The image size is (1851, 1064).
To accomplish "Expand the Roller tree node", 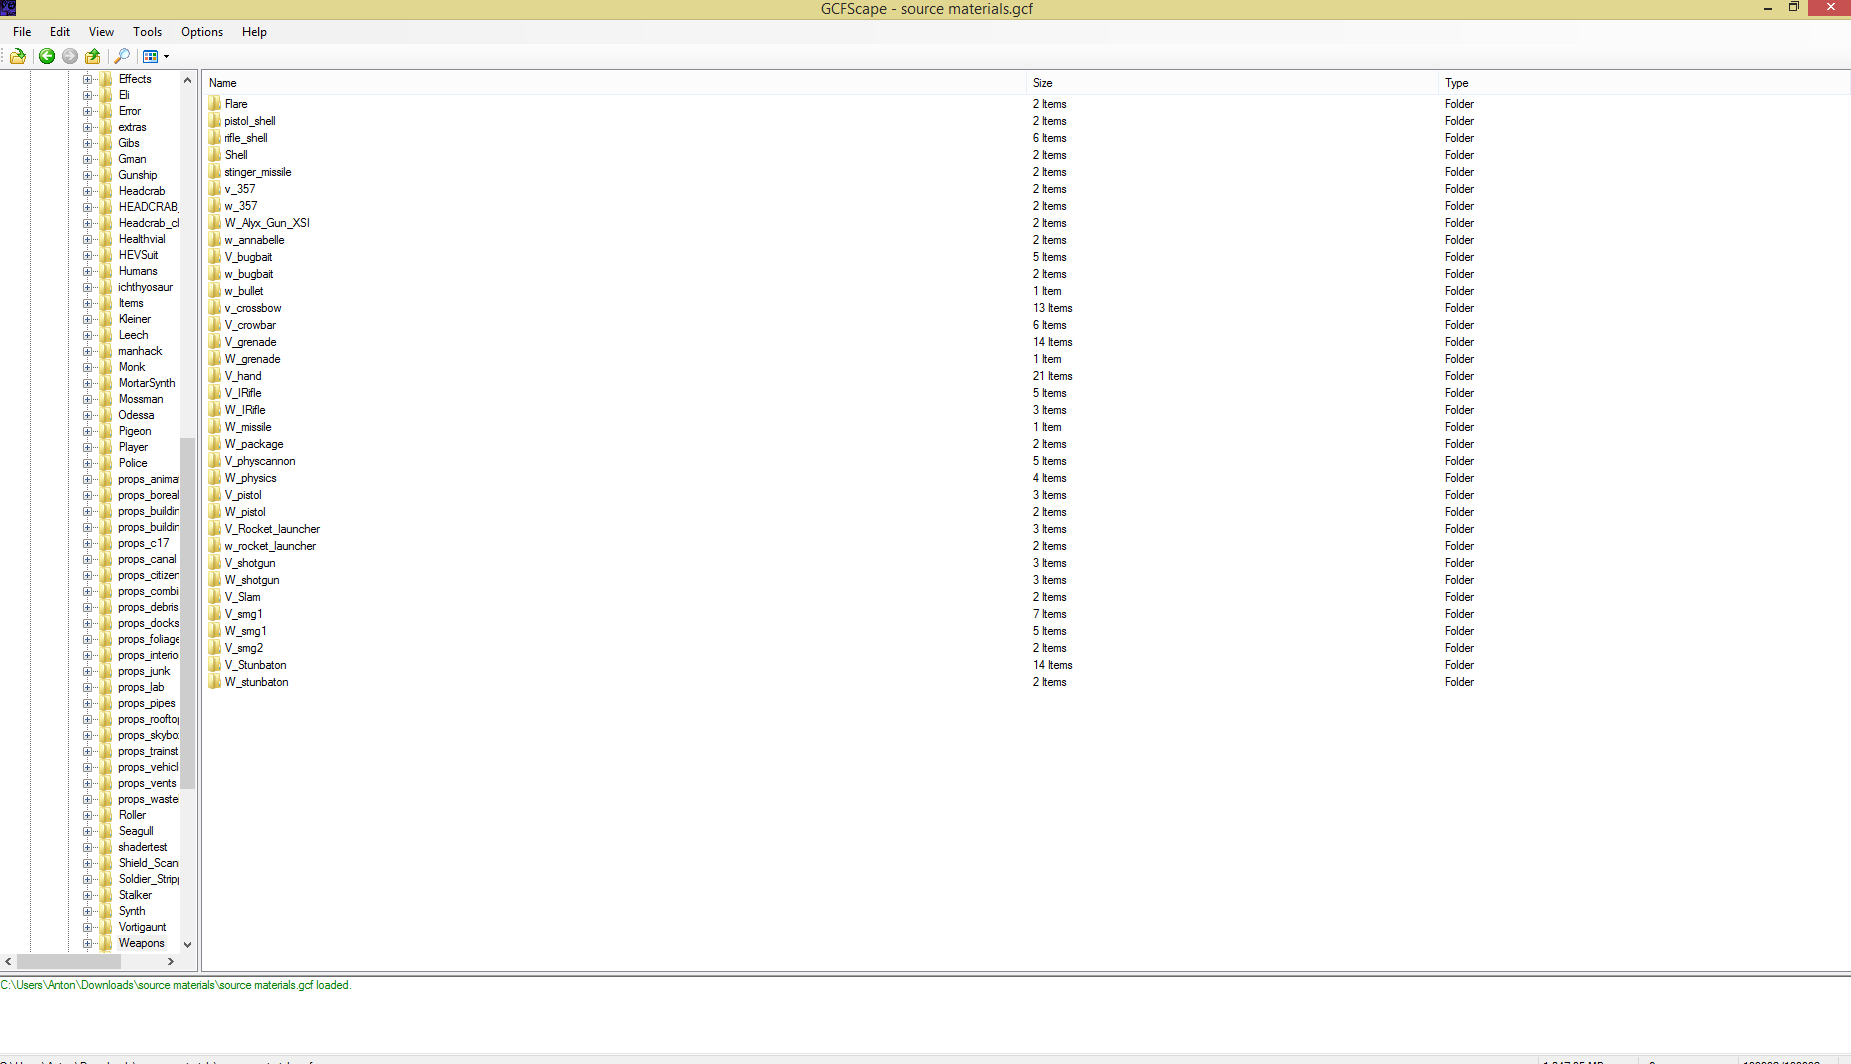I will pos(87,815).
